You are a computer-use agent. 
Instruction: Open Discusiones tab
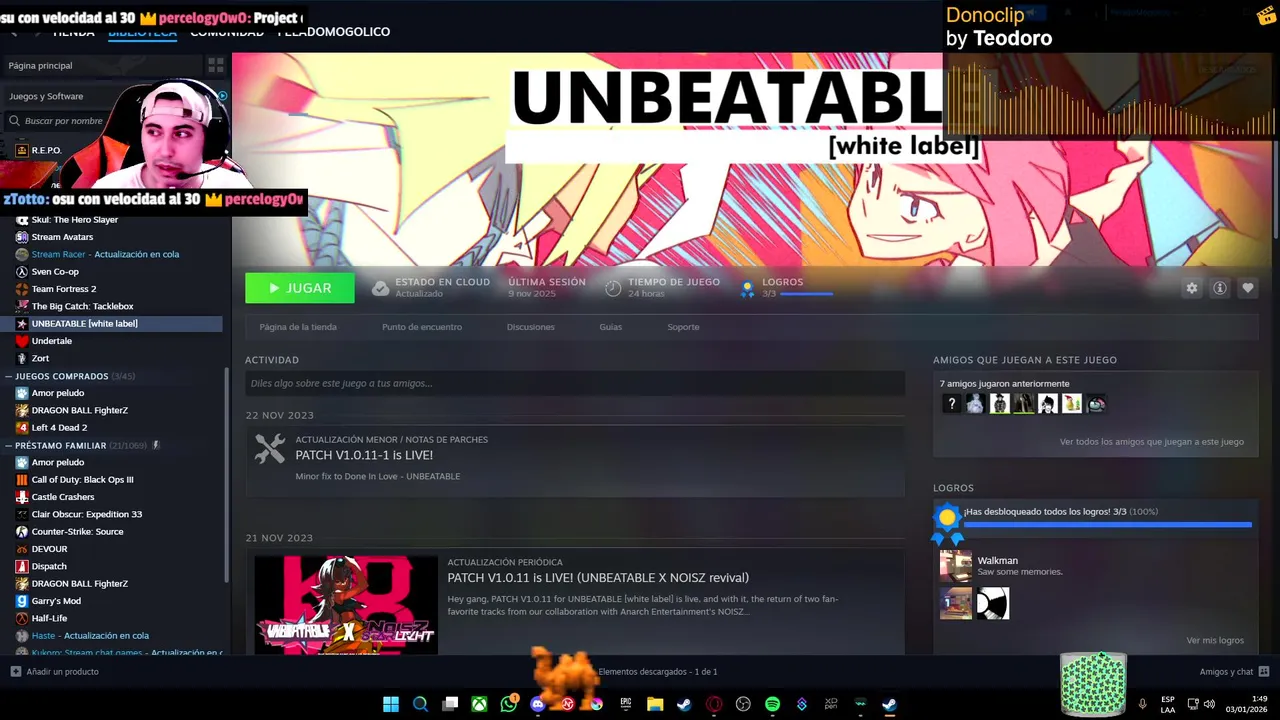click(x=531, y=327)
